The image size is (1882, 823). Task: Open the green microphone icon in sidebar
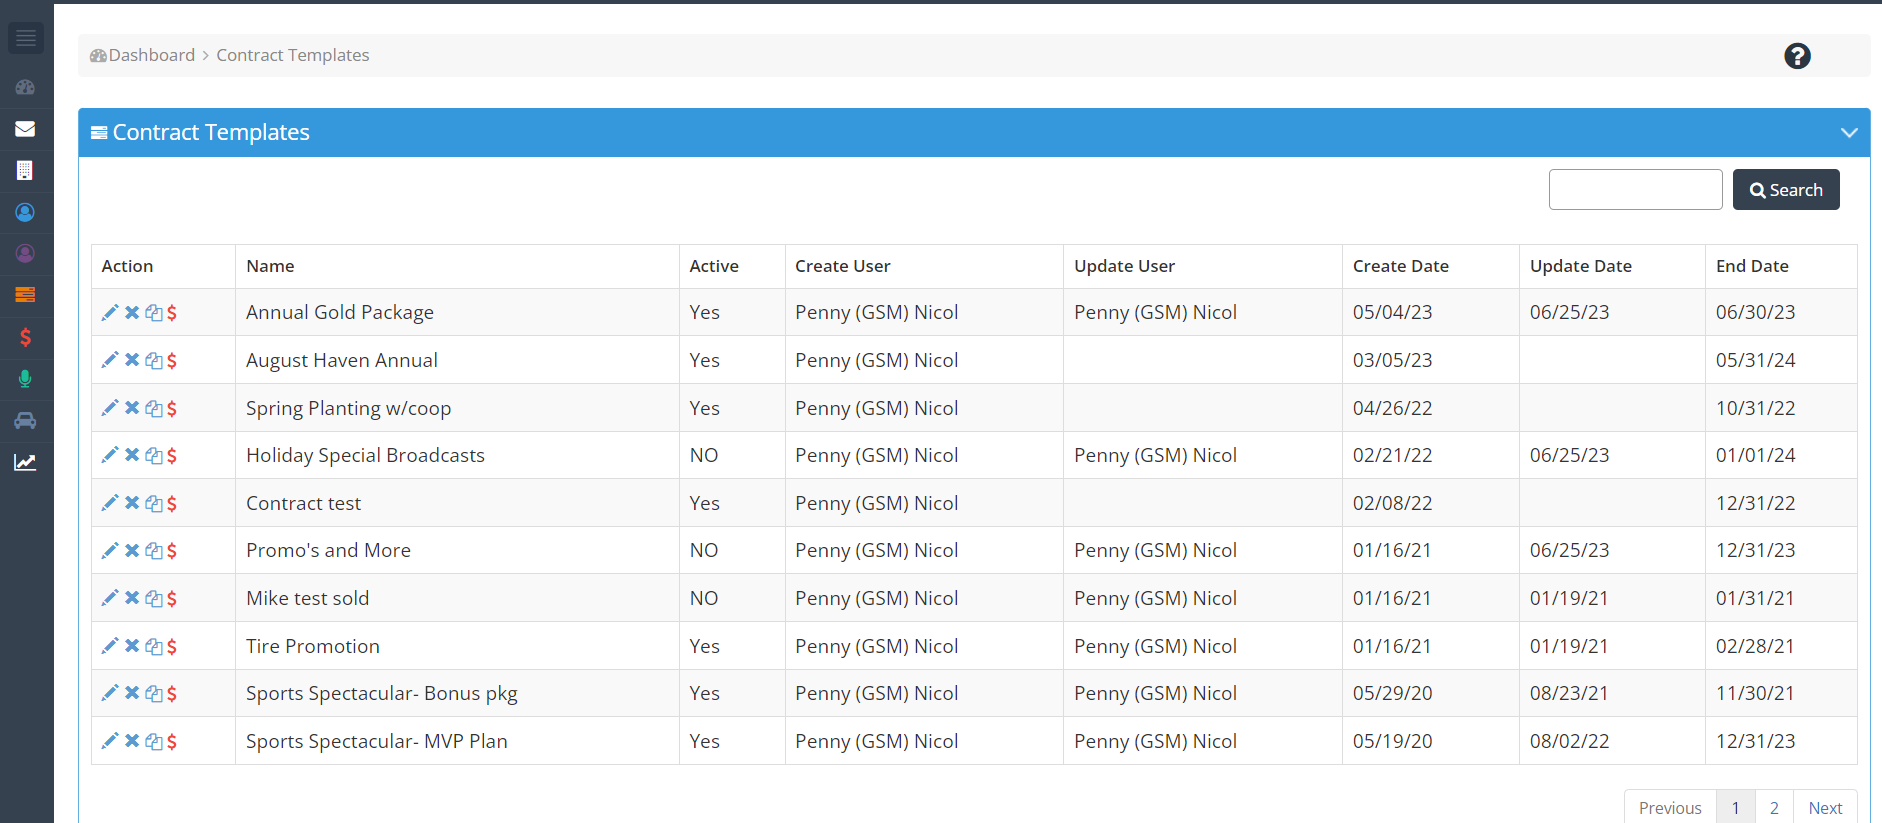(x=25, y=379)
